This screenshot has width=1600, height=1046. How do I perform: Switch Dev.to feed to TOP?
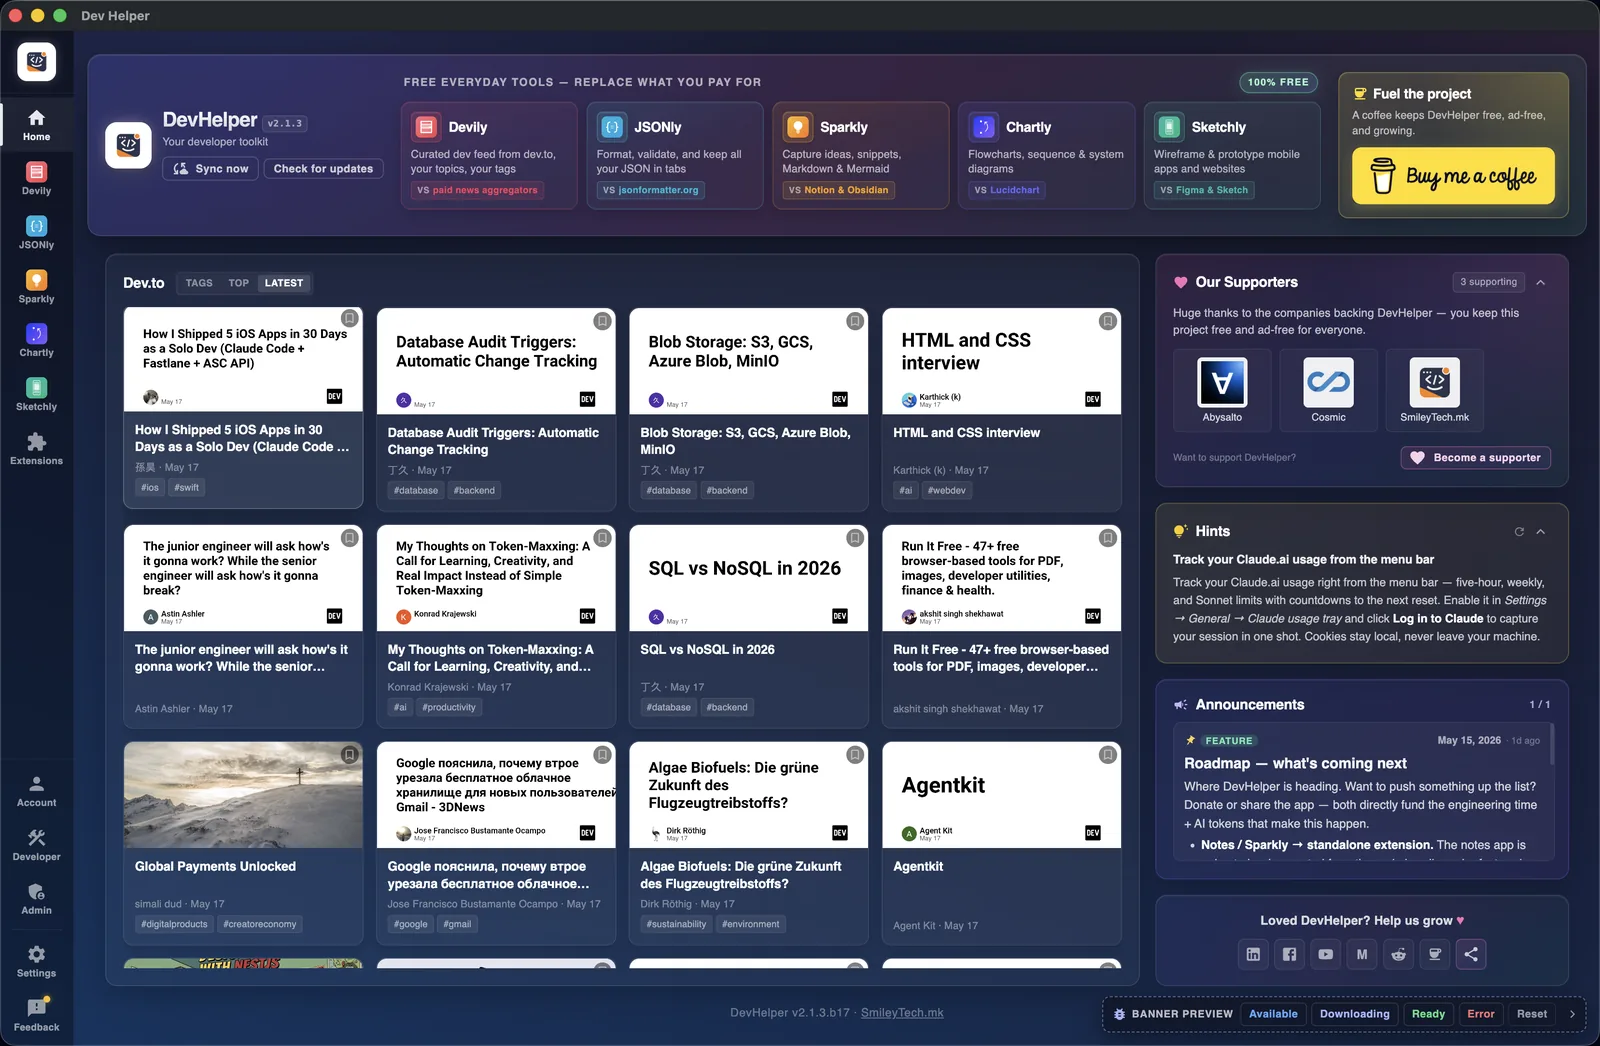click(238, 283)
